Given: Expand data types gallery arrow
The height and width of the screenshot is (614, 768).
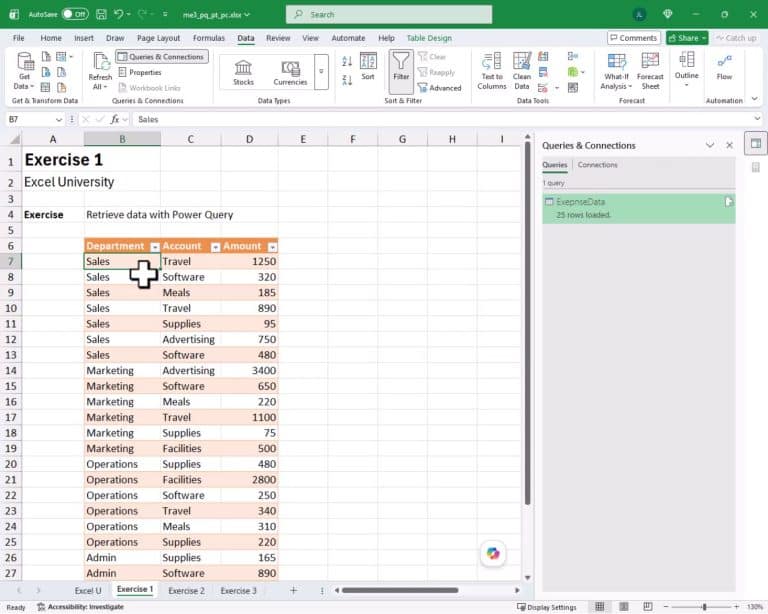Looking at the screenshot, I should (321, 71).
